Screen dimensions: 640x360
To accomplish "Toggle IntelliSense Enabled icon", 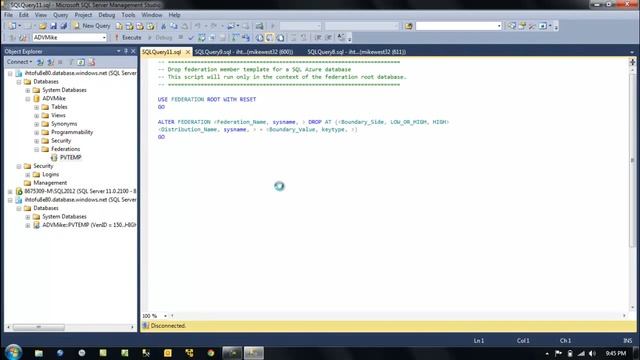I will tap(222, 38).
